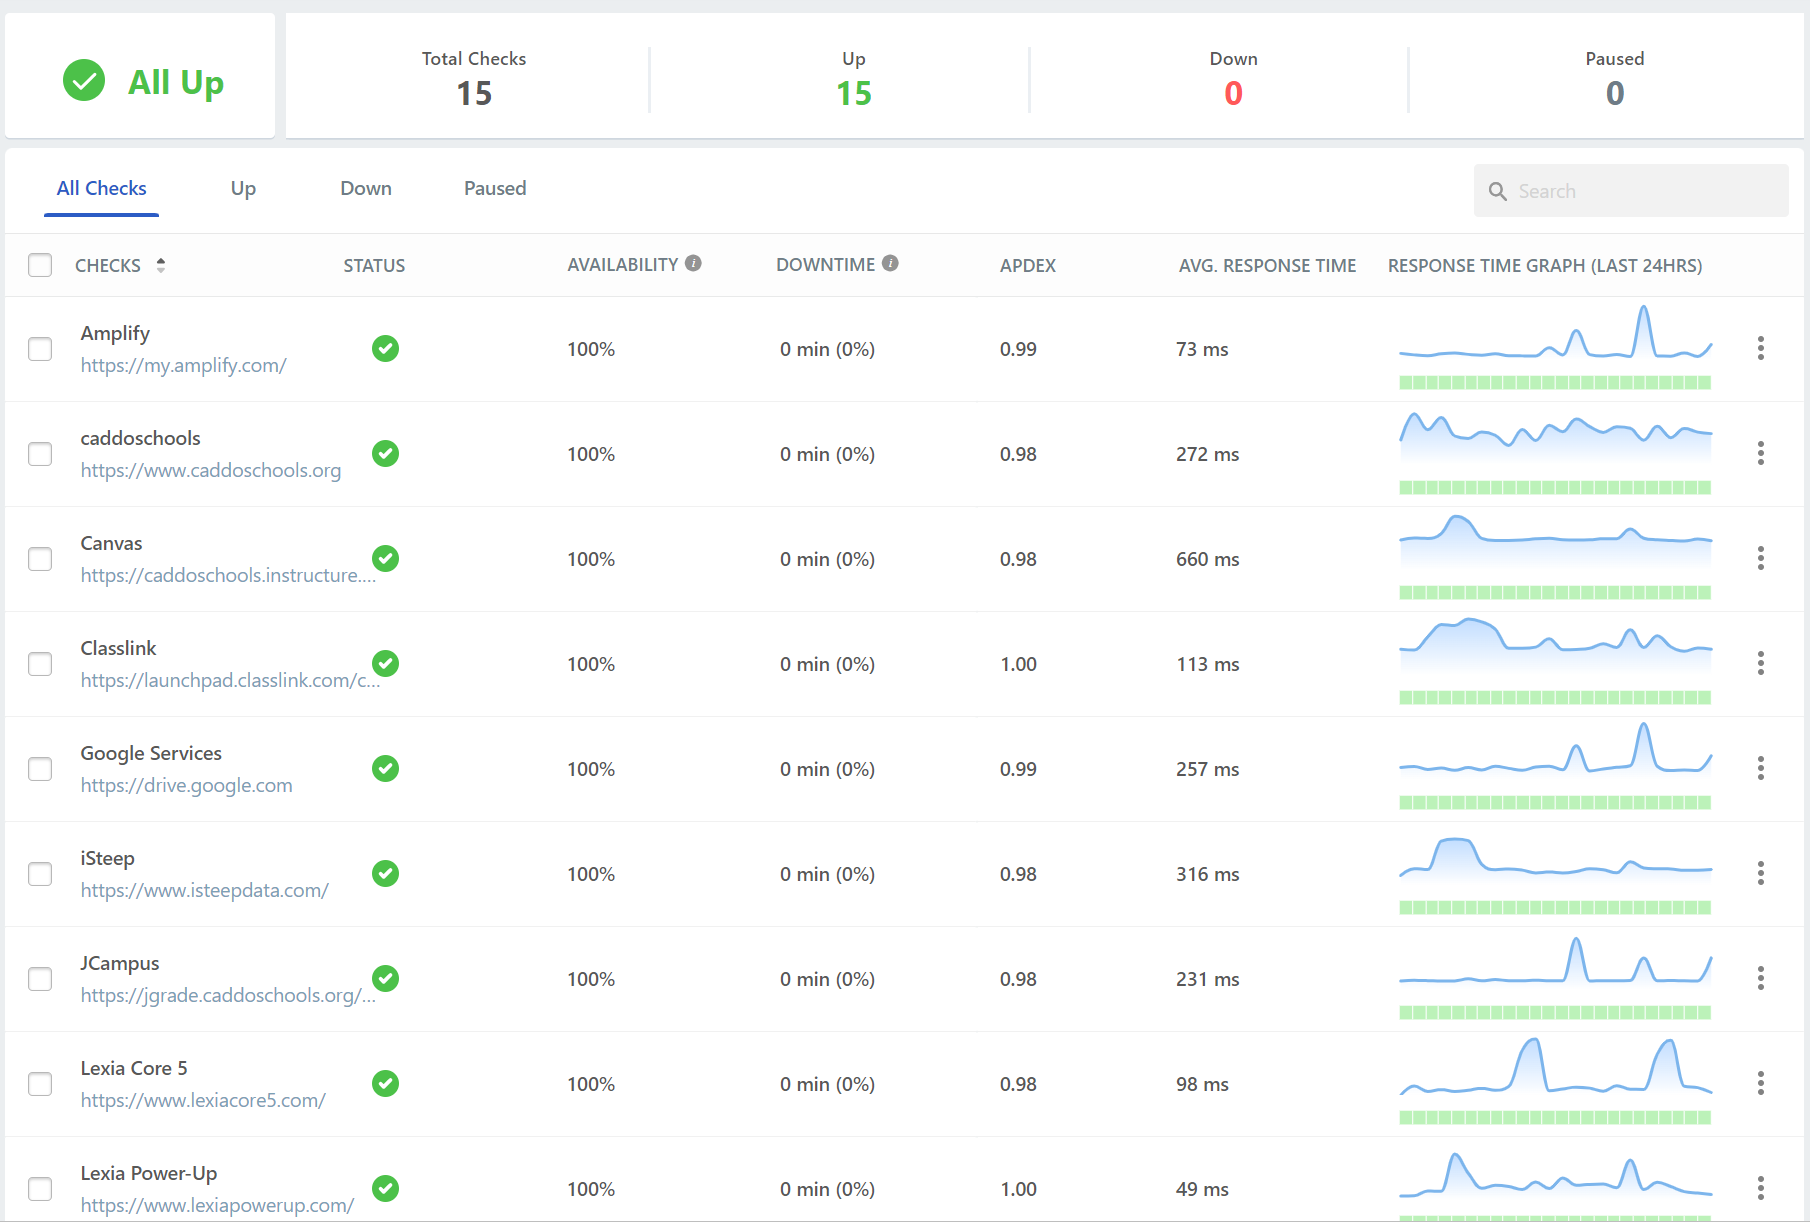The width and height of the screenshot is (1810, 1222).
Task: Open the kebab menu for Lexia Core 5
Action: pyautogui.click(x=1761, y=1083)
